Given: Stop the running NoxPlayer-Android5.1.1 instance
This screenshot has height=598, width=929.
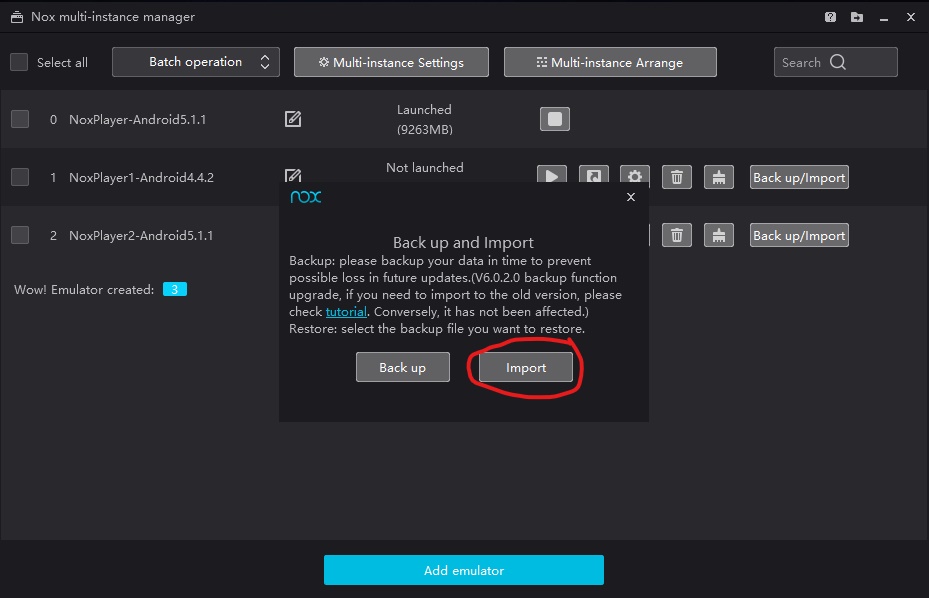Looking at the screenshot, I should [x=555, y=119].
